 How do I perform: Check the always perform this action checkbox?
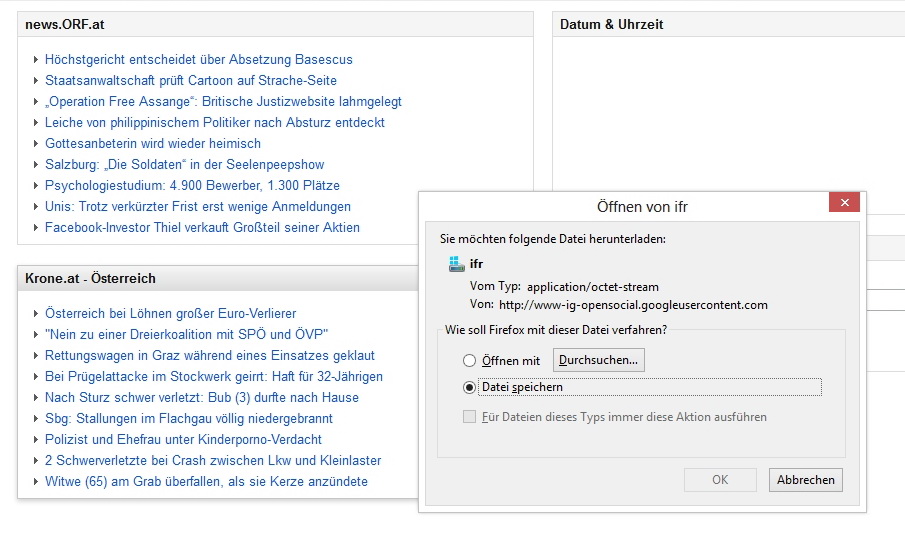469,417
